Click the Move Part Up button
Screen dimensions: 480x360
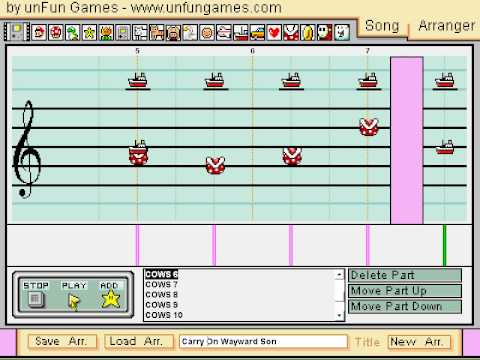click(405, 291)
